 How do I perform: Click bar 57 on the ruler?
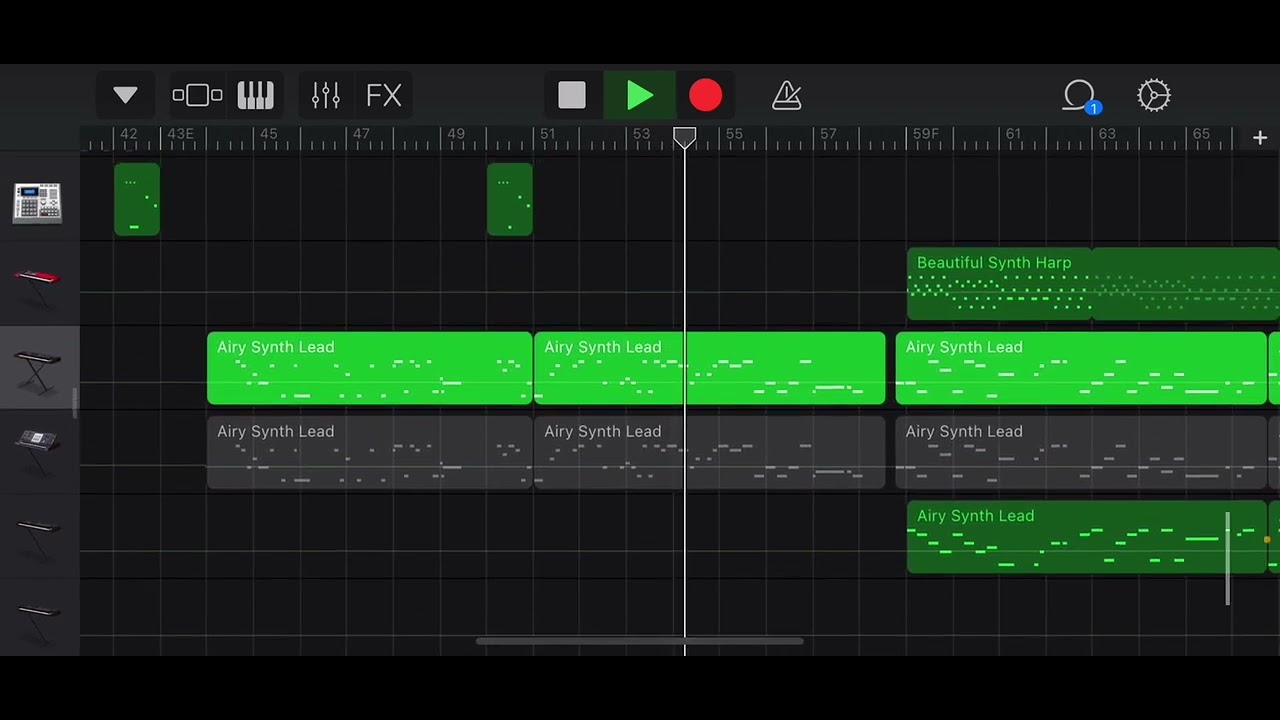point(828,134)
